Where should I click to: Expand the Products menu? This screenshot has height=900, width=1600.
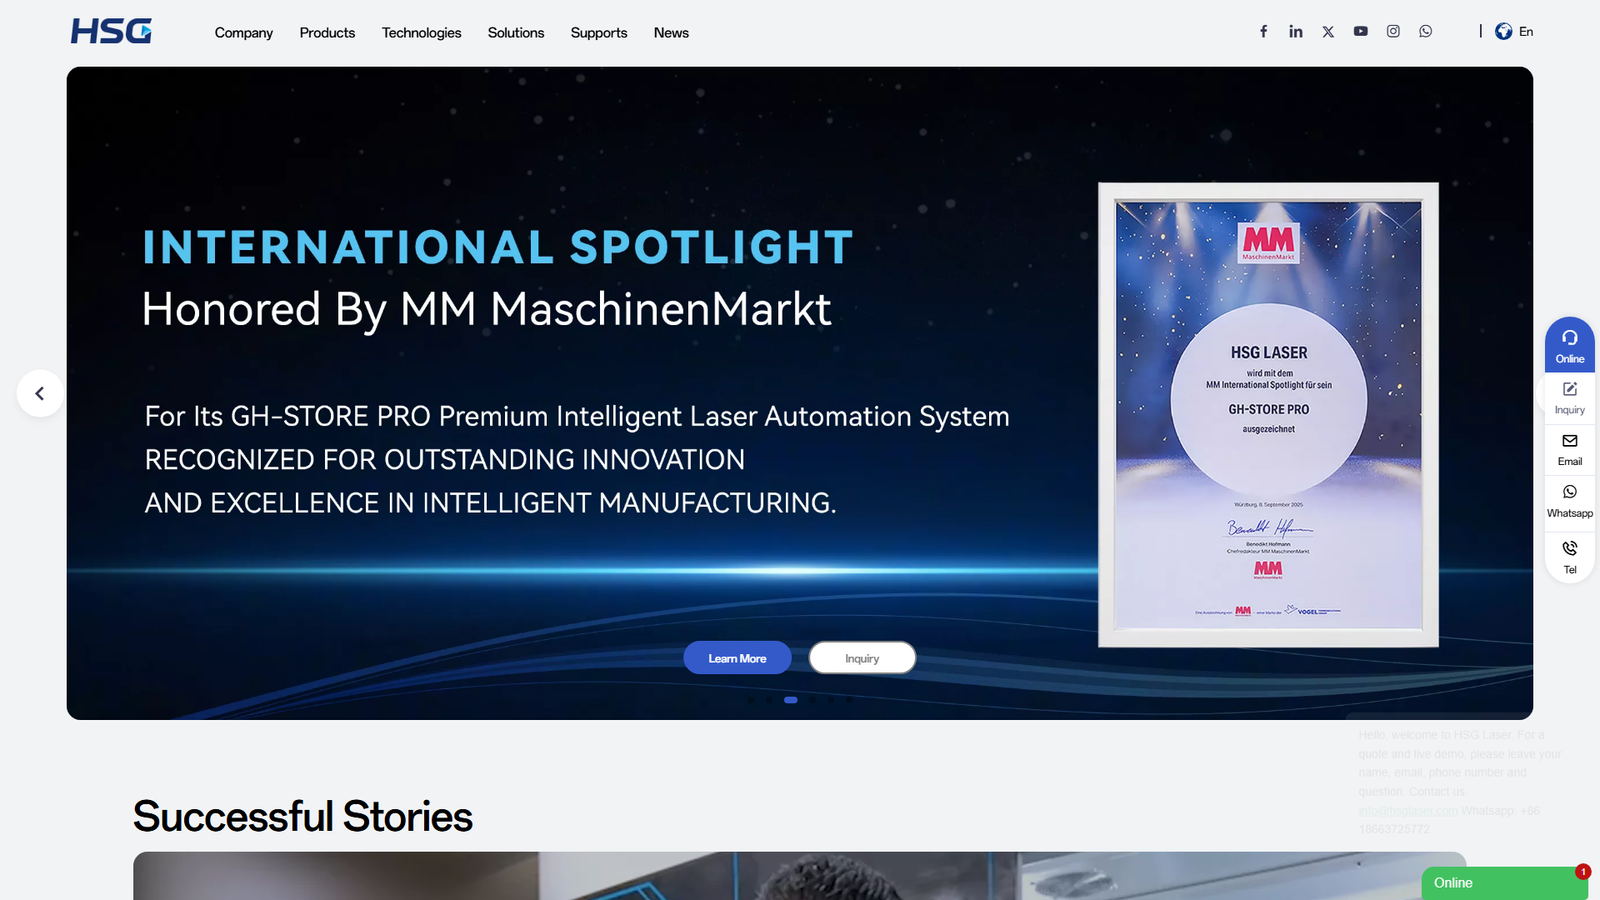[327, 33]
